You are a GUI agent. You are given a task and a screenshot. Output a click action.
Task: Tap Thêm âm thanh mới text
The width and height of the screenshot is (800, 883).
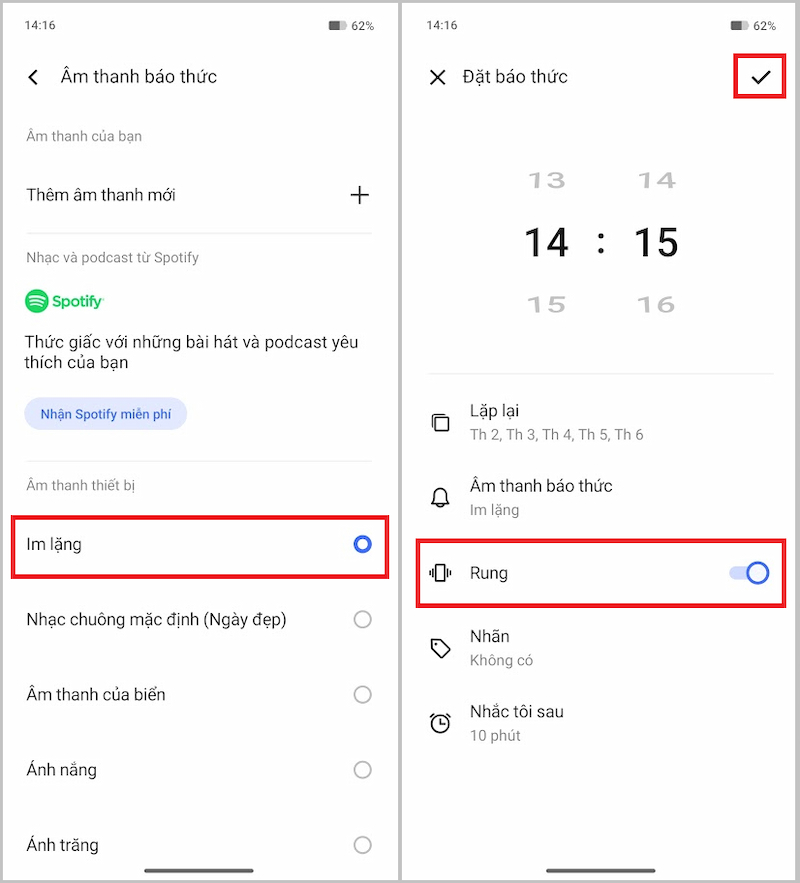pyautogui.click(x=101, y=195)
